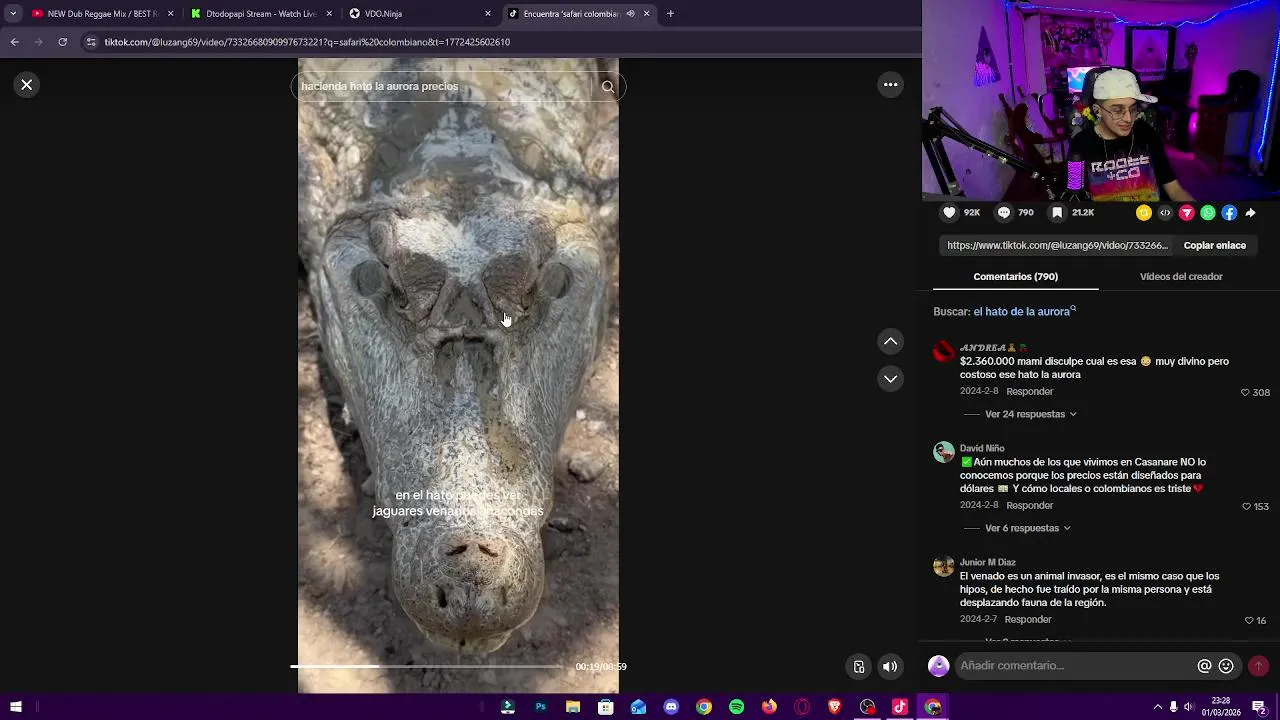
Task: Click the yellow repost share icon
Action: coord(1144,213)
